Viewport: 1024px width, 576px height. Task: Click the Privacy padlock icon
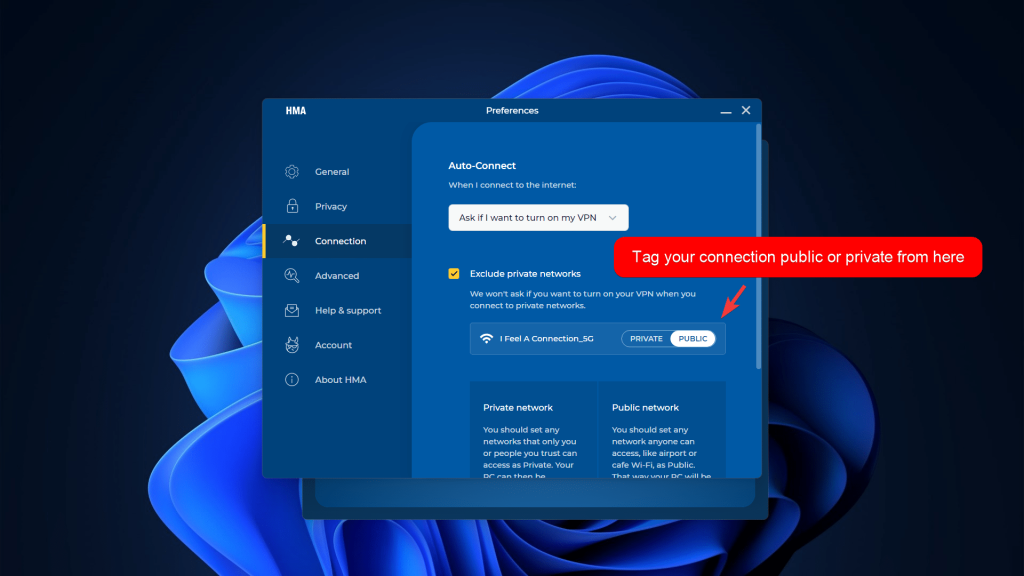(292, 206)
